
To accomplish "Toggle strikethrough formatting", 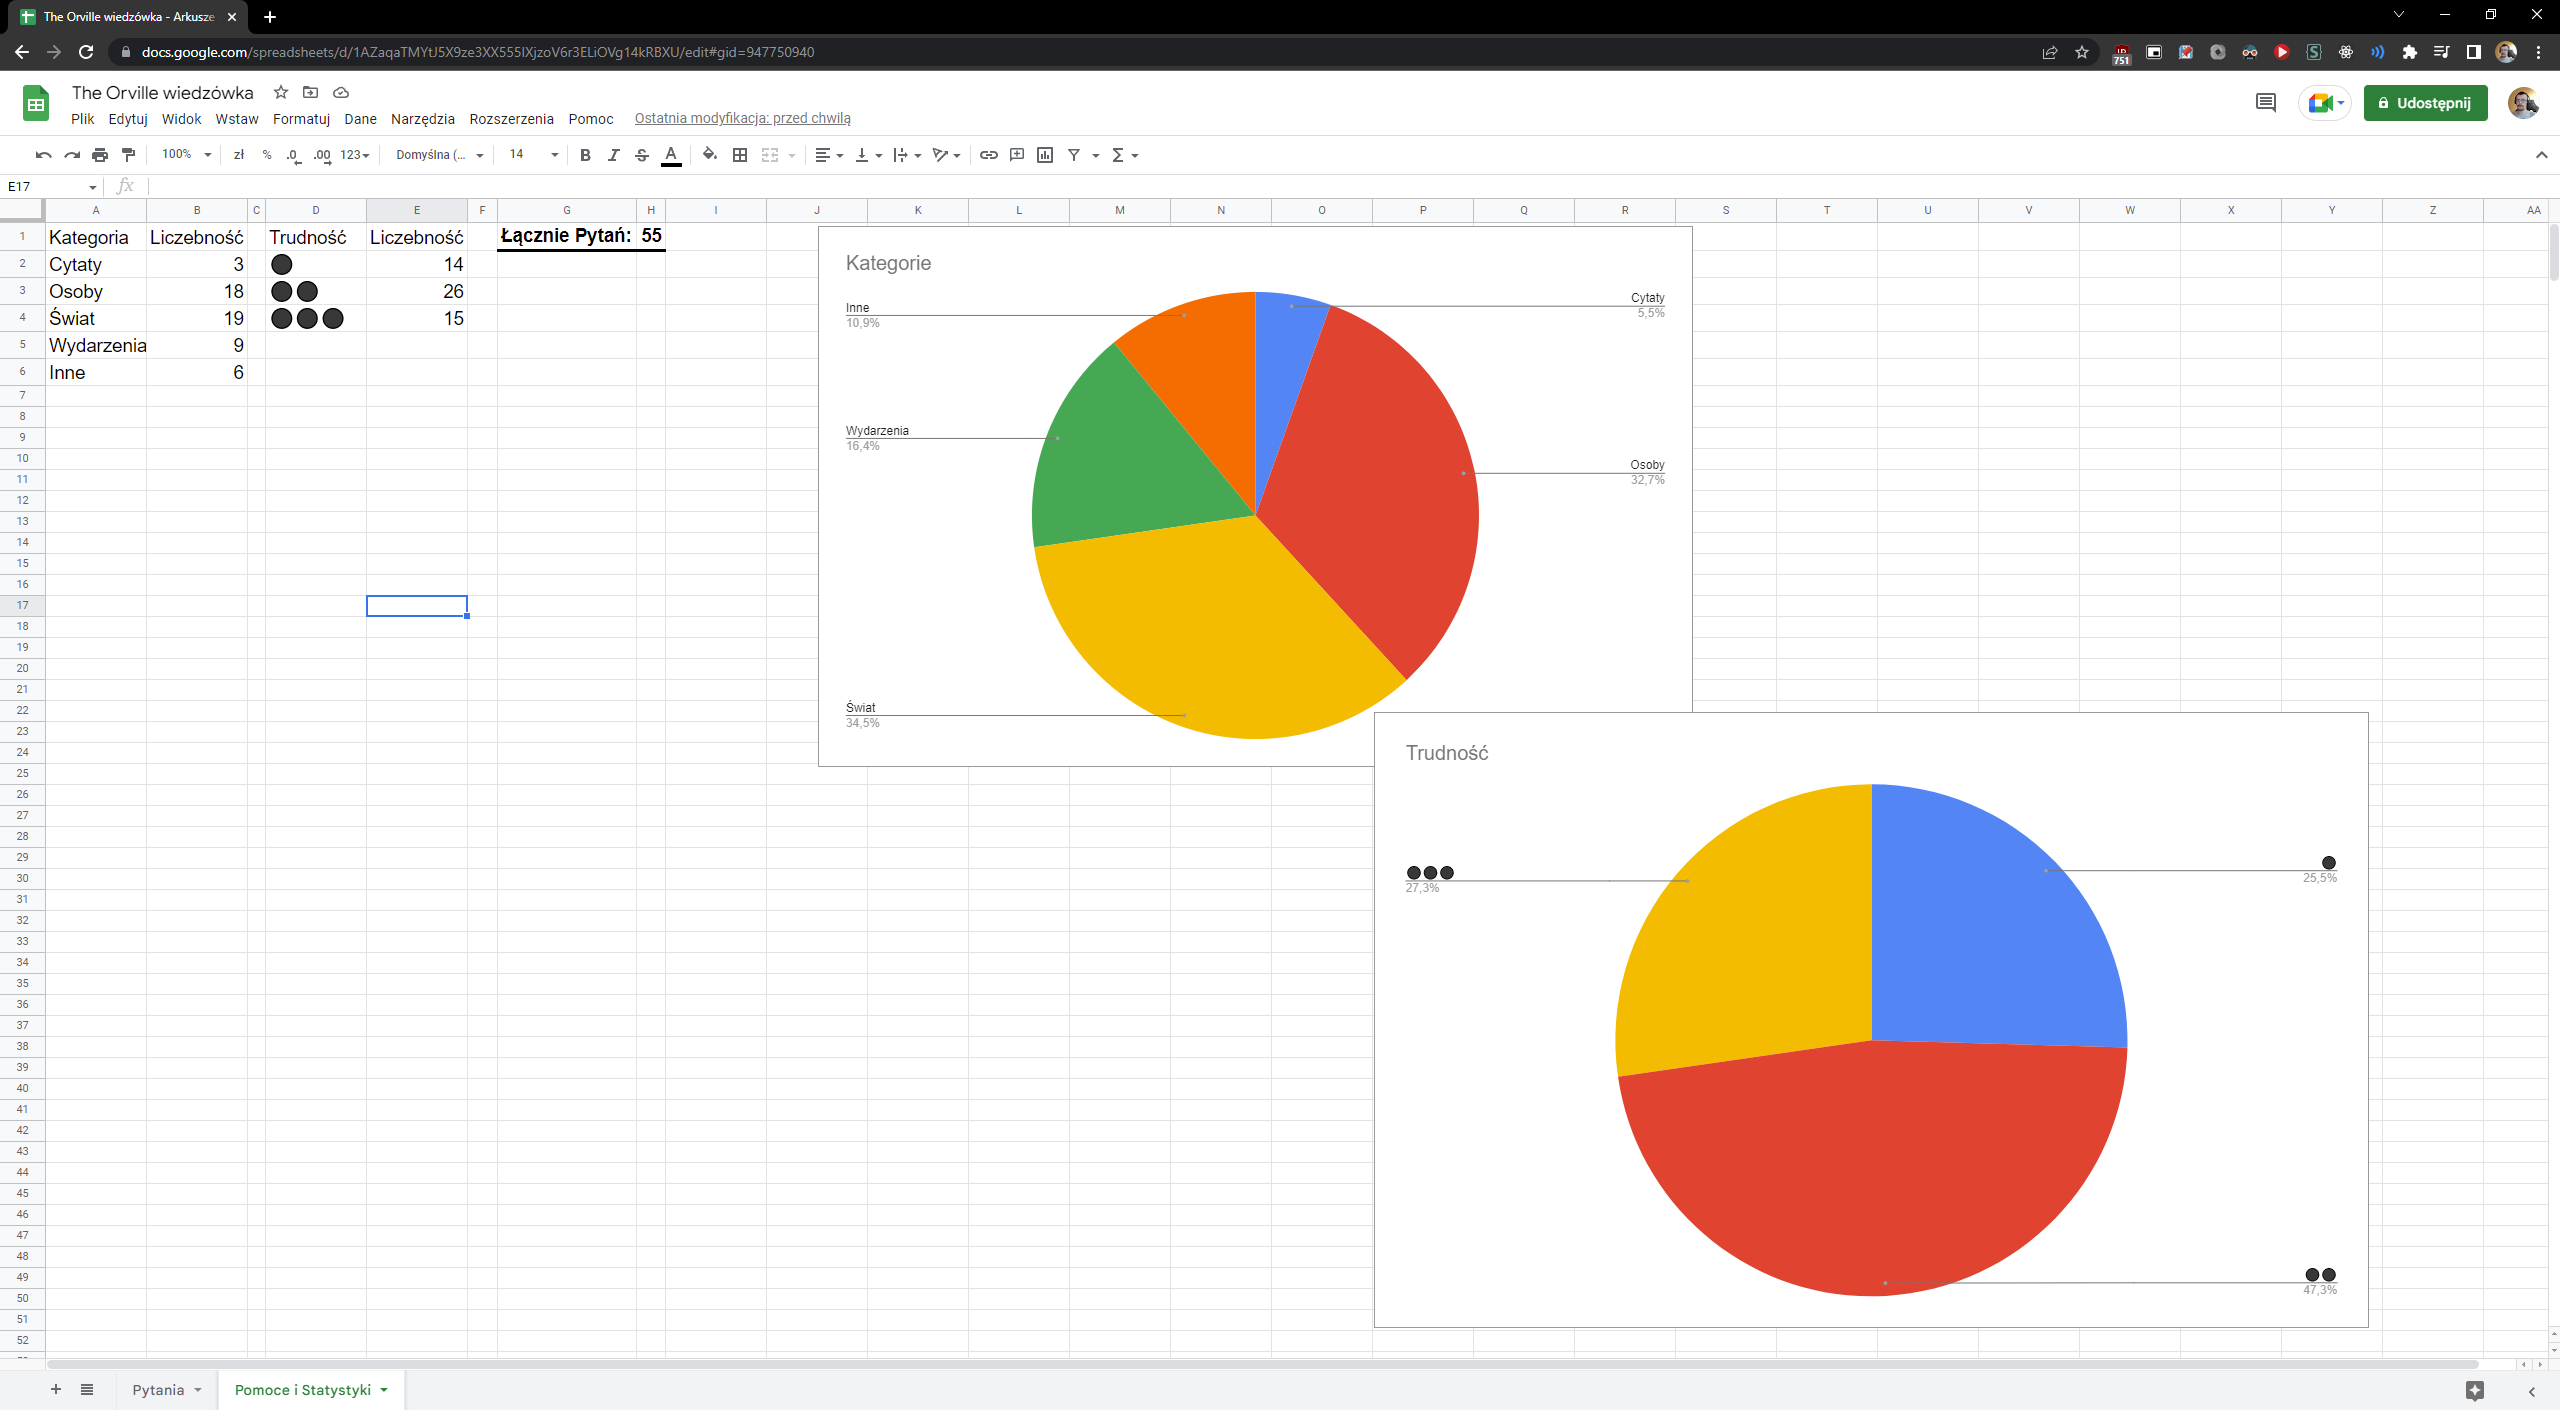I will [x=642, y=155].
